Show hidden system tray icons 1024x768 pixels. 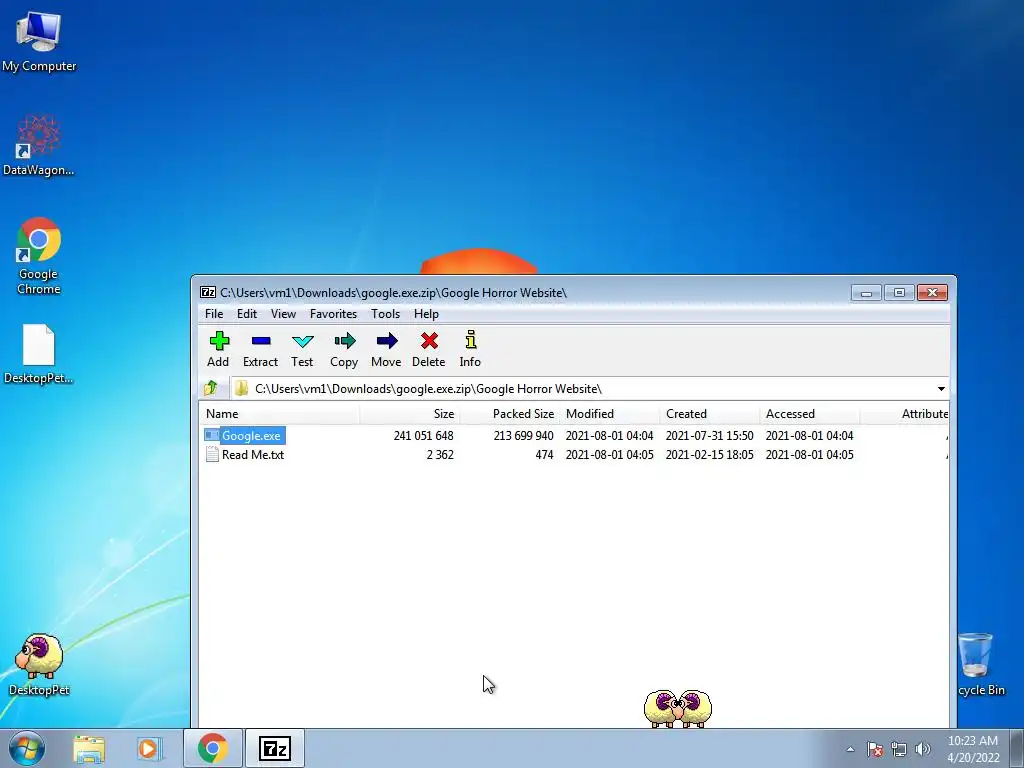[850, 749]
